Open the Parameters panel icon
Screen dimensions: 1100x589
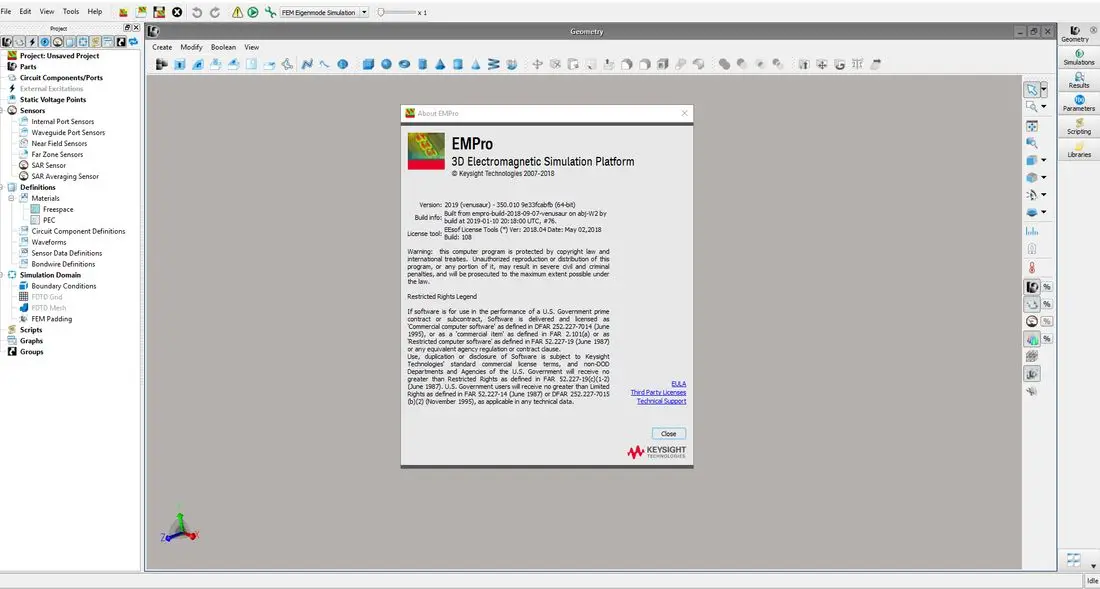click(x=1079, y=104)
